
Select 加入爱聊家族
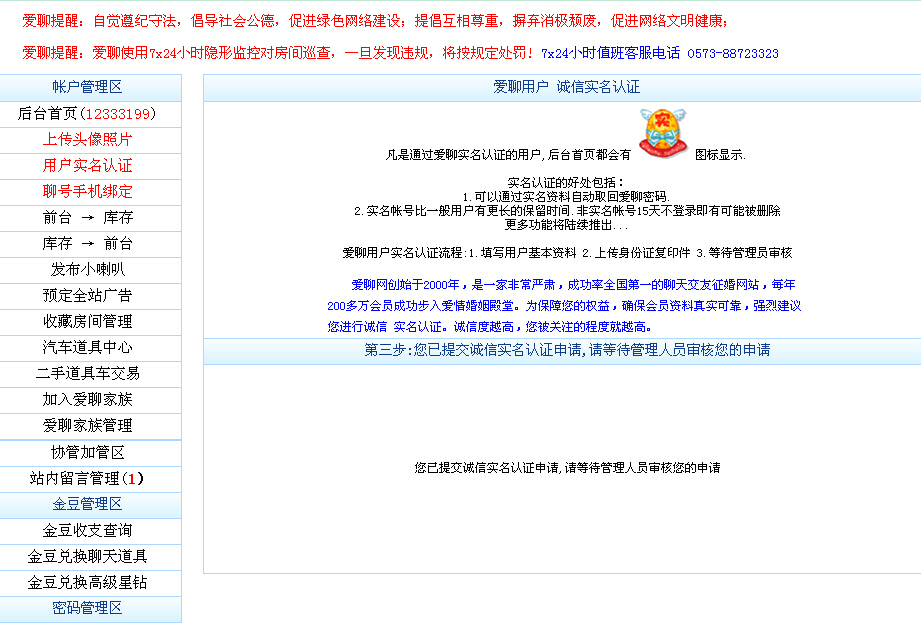pos(87,400)
